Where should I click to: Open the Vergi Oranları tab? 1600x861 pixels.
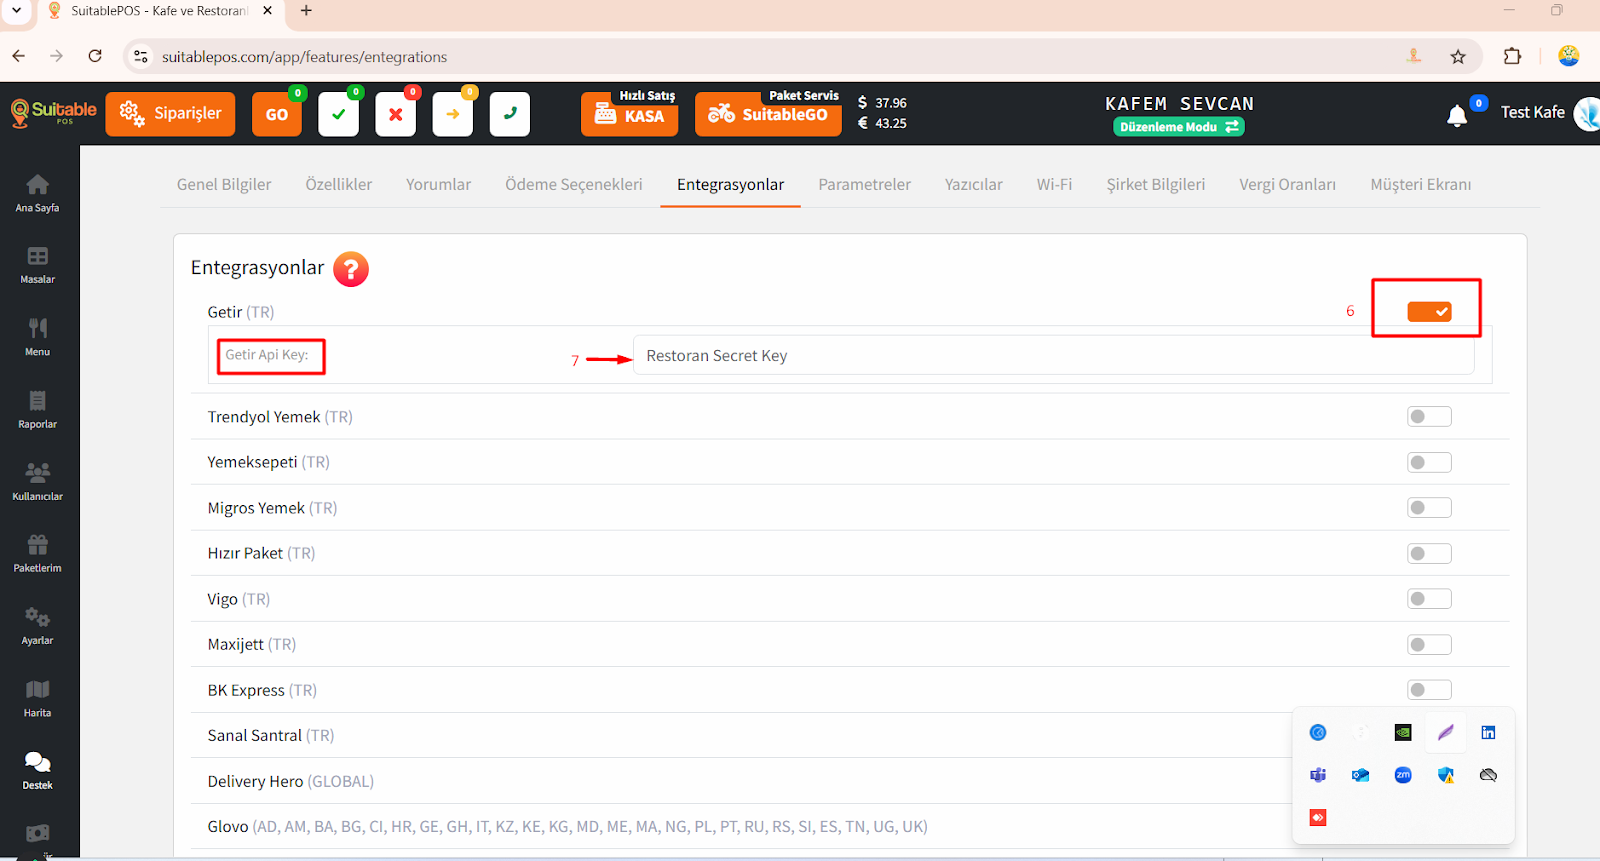(1288, 184)
